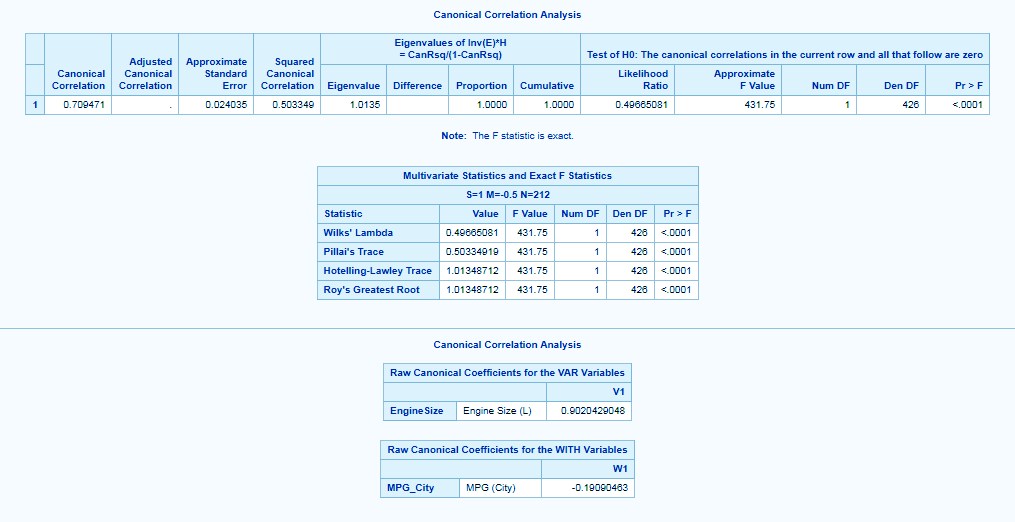The width and height of the screenshot is (1015, 522).
Task: Click the Pillai's Trace row label
Action: (x=353, y=251)
